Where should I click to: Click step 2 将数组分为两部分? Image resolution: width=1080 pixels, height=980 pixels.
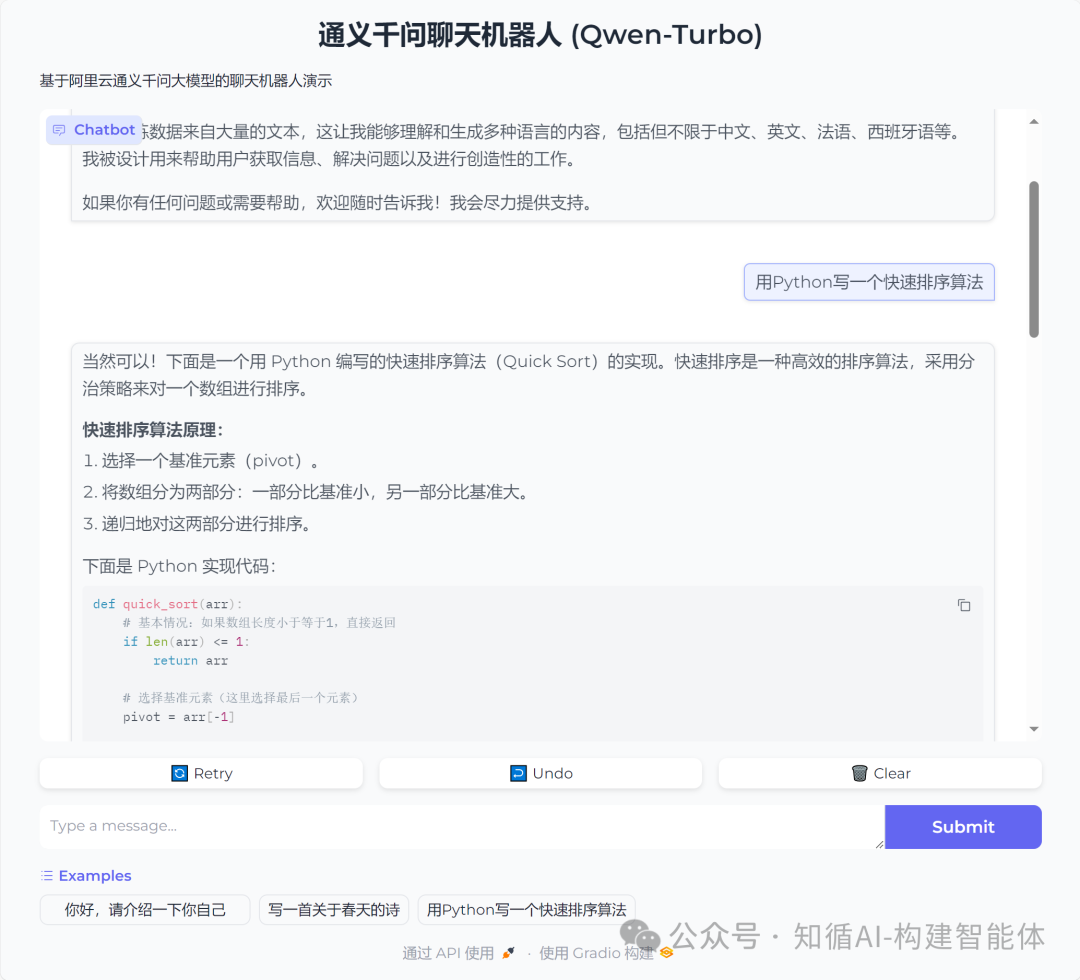[x=307, y=492]
